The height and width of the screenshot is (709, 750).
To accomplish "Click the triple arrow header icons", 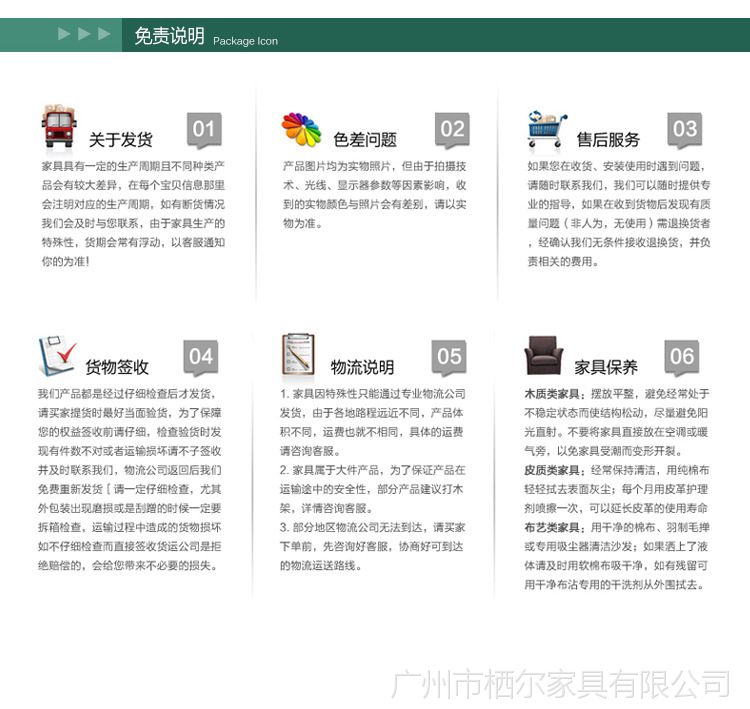I will tap(84, 35).
